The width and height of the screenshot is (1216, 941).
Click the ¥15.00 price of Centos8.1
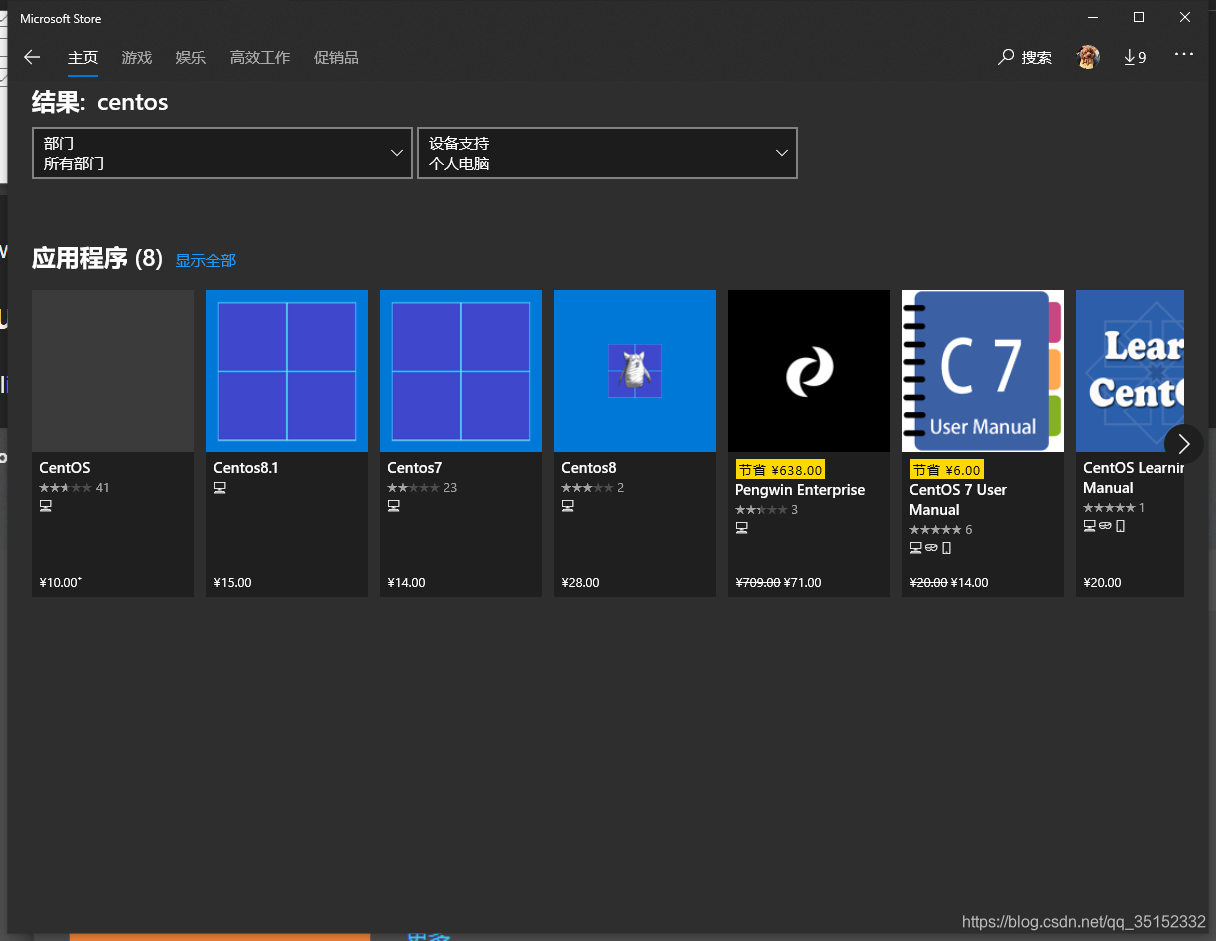tap(232, 582)
